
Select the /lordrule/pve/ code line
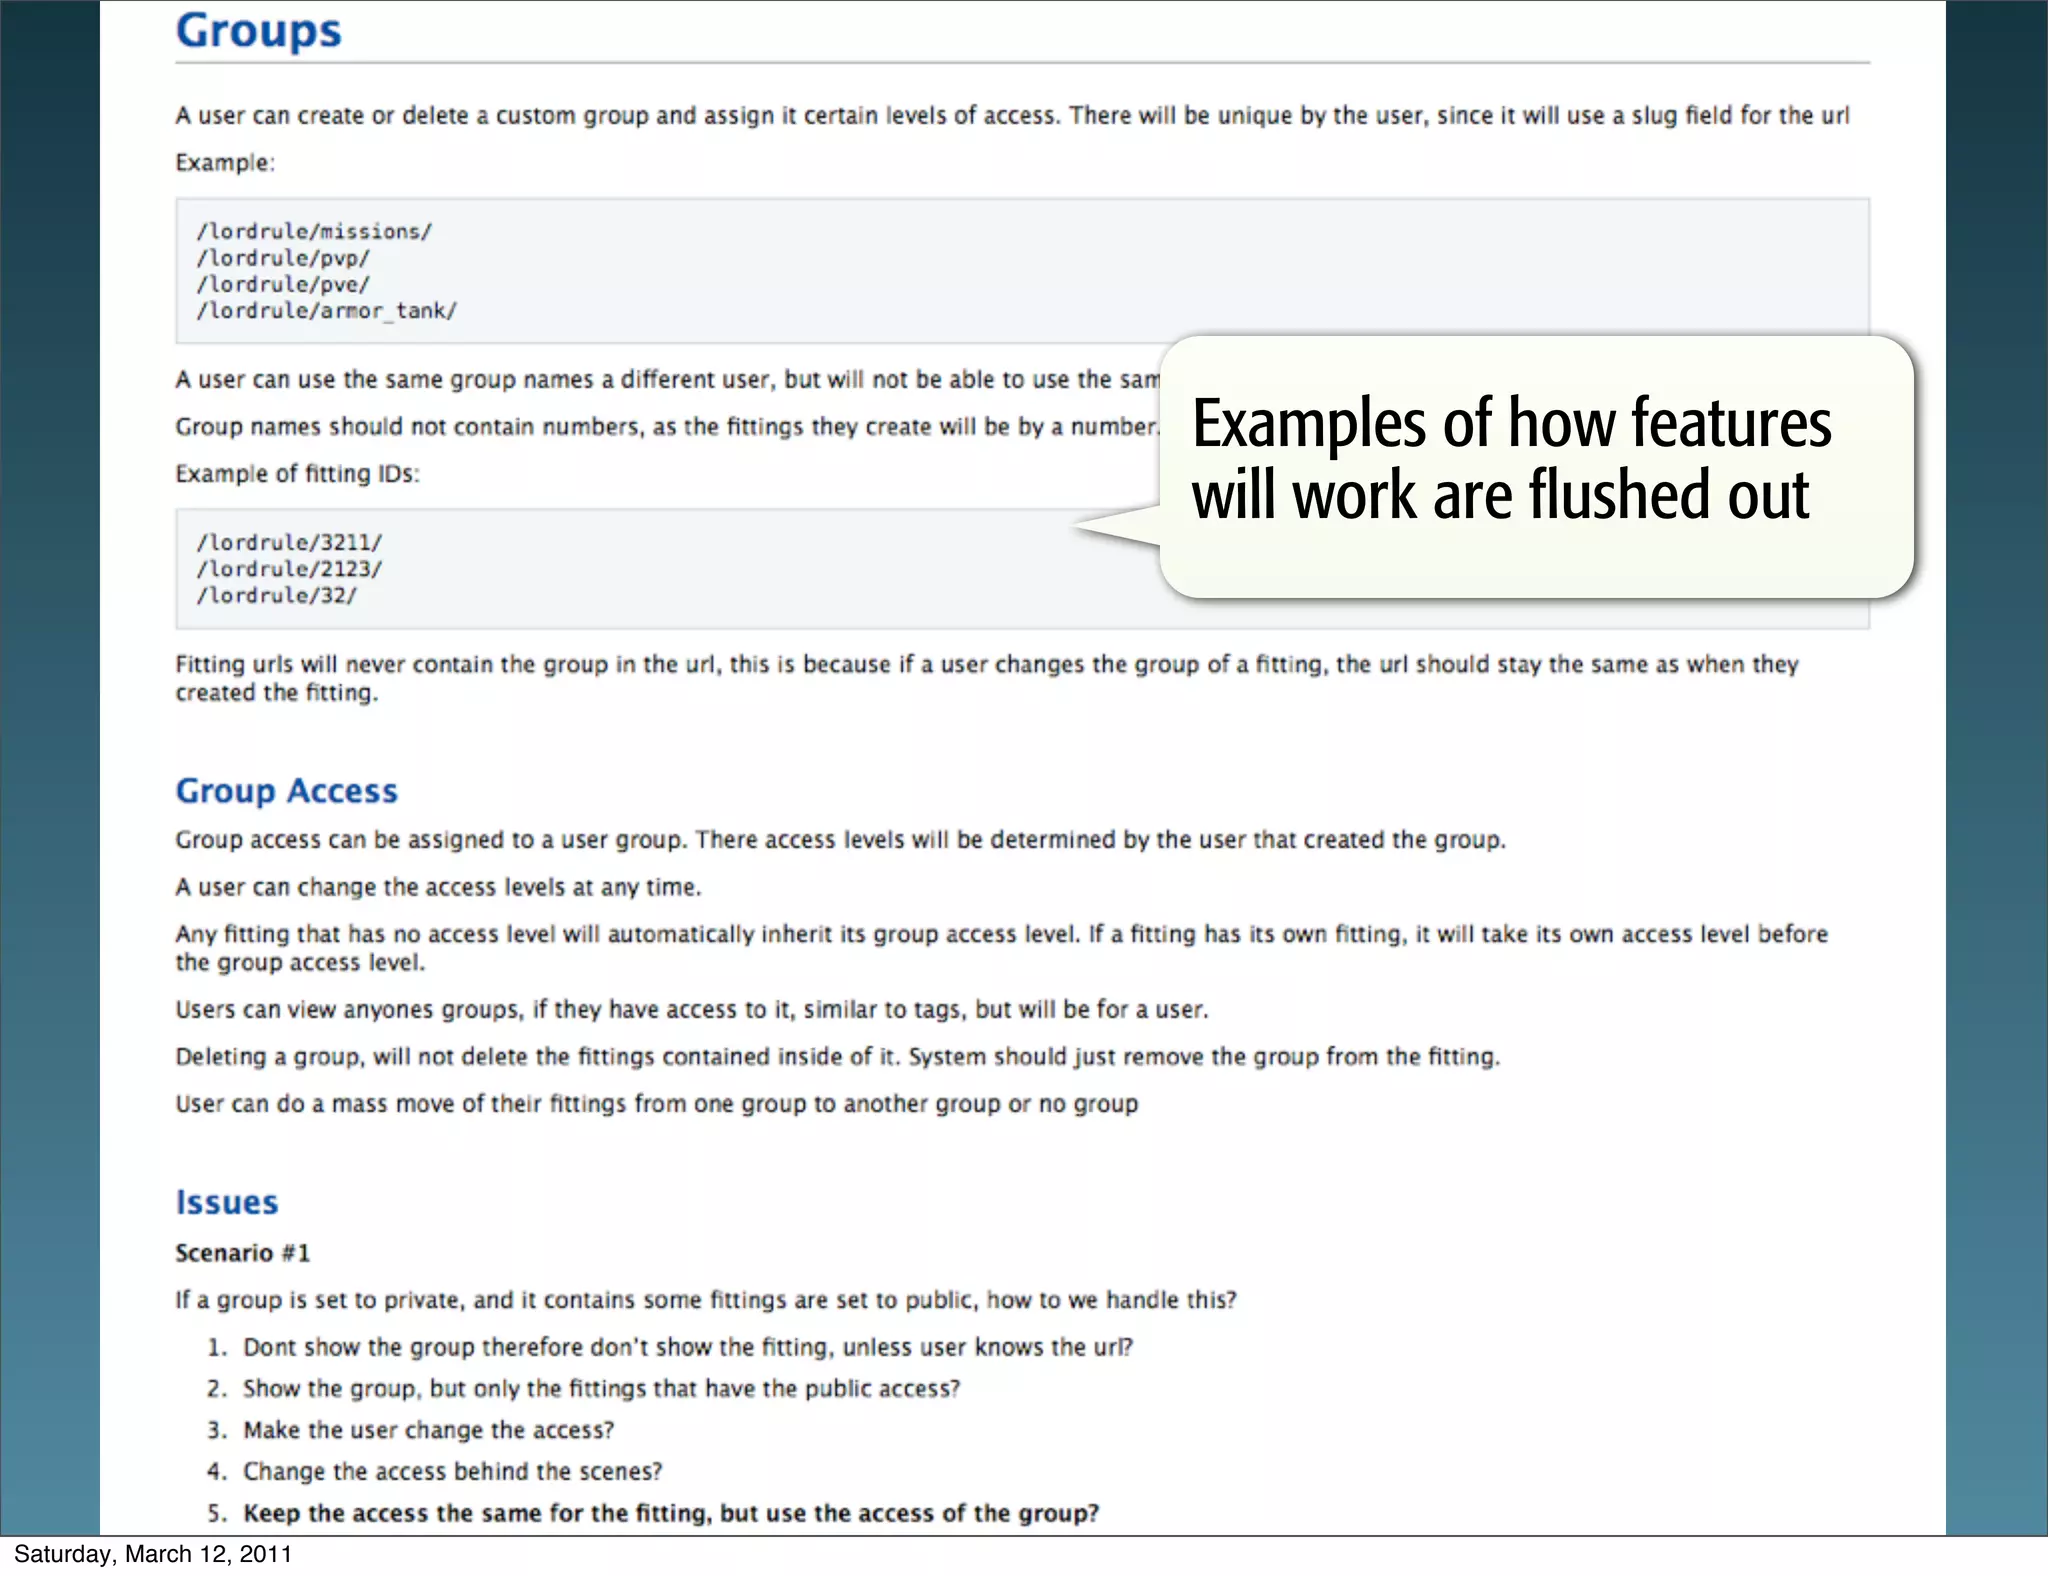click(x=283, y=284)
